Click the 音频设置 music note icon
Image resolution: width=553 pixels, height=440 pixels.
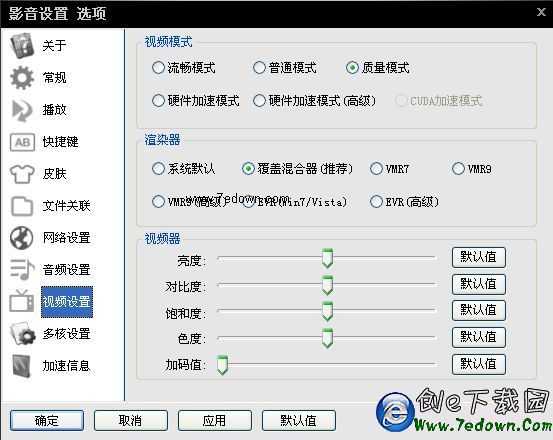[x=22, y=270]
